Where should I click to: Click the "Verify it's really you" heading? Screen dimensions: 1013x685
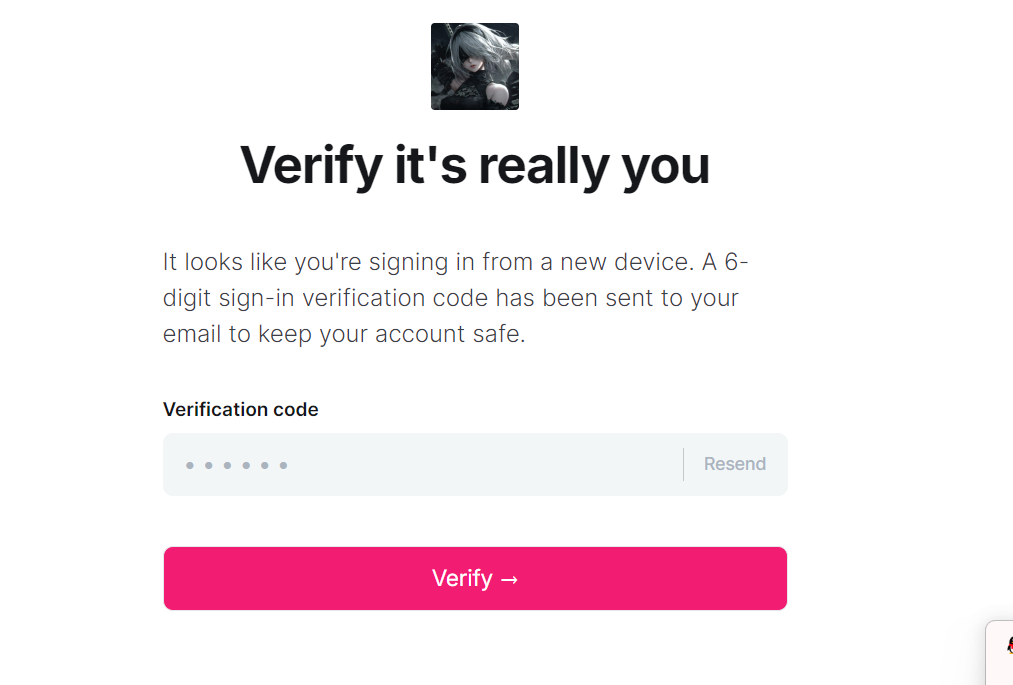click(475, 165)
